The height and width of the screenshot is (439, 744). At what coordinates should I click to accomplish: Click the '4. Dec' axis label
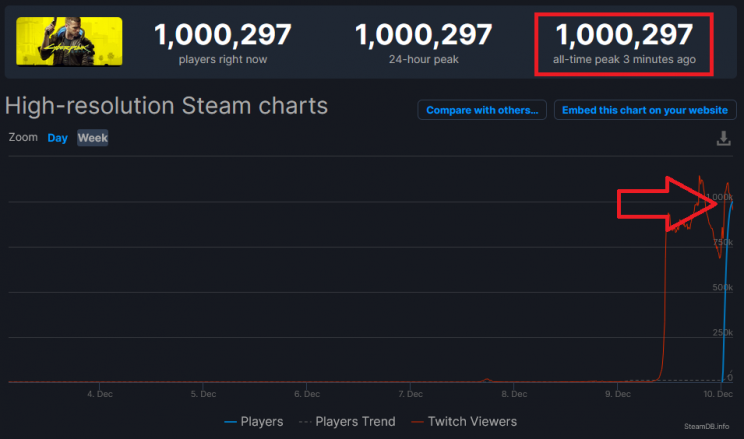[x=98, y=394]
